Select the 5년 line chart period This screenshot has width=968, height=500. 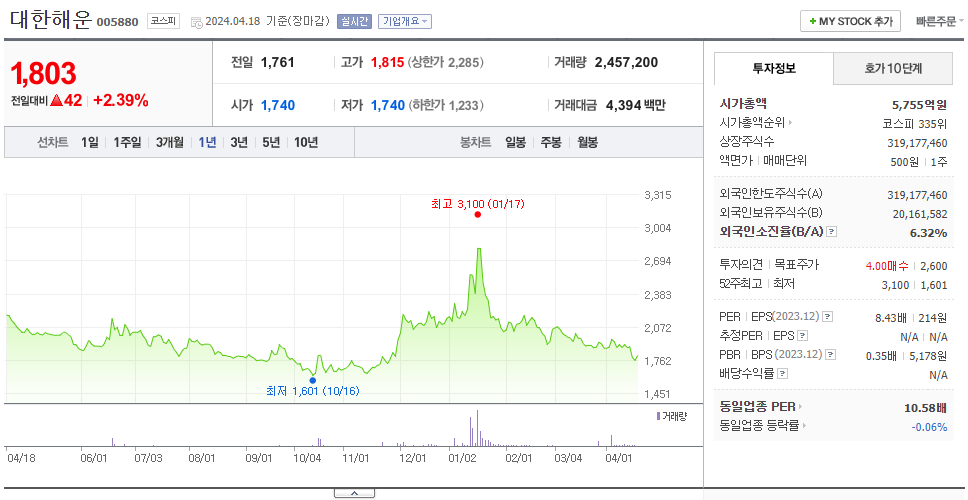pos(271,143)
